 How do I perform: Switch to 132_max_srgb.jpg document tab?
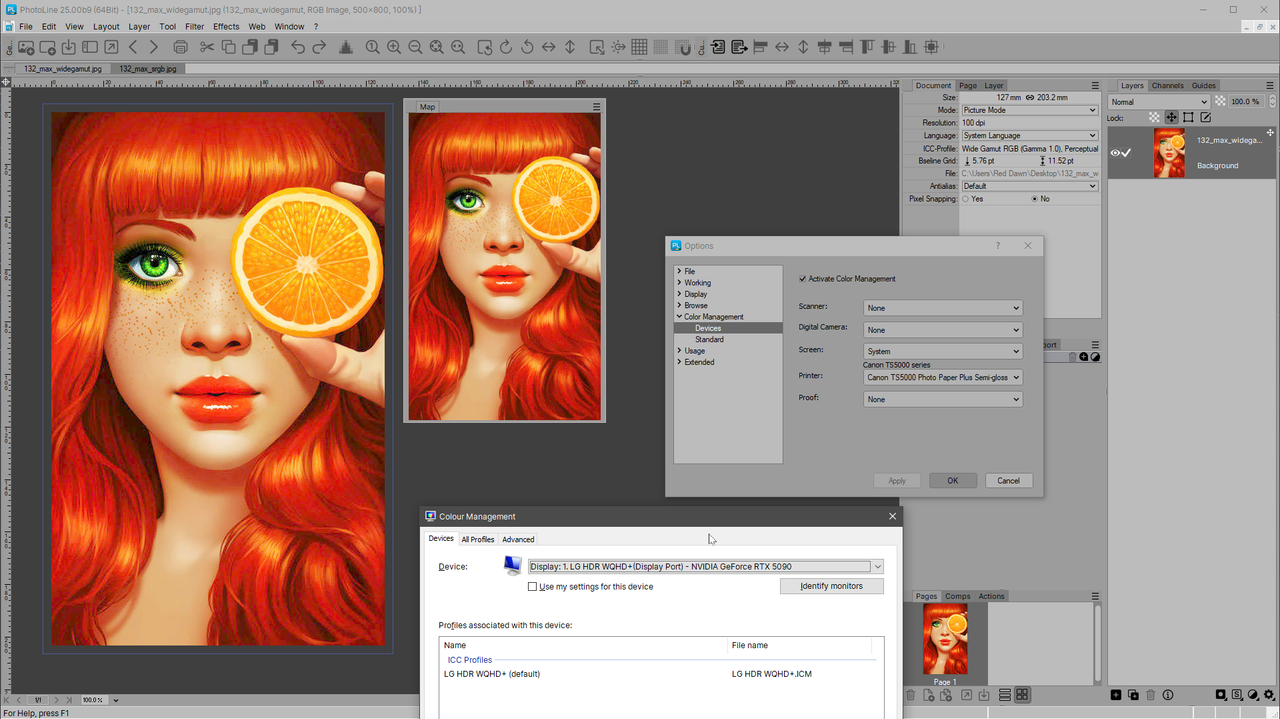tap(147, 69)
